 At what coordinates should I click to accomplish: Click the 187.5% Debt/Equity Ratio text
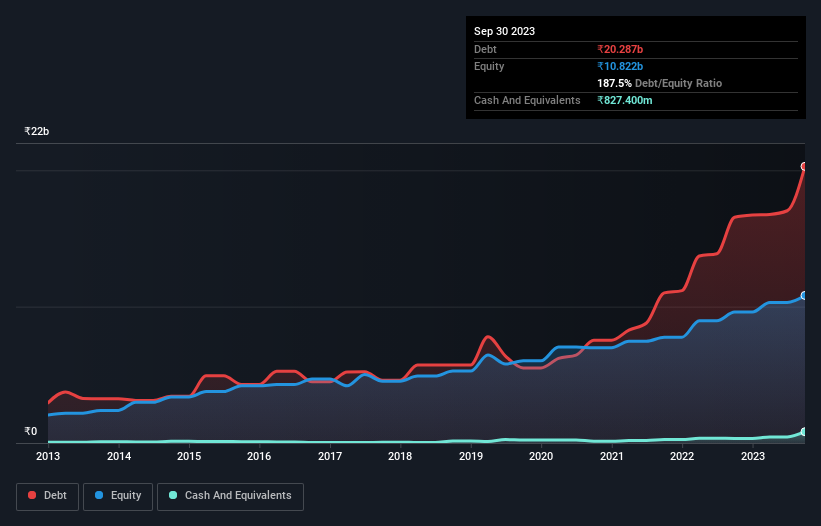(x=659, y=83)
